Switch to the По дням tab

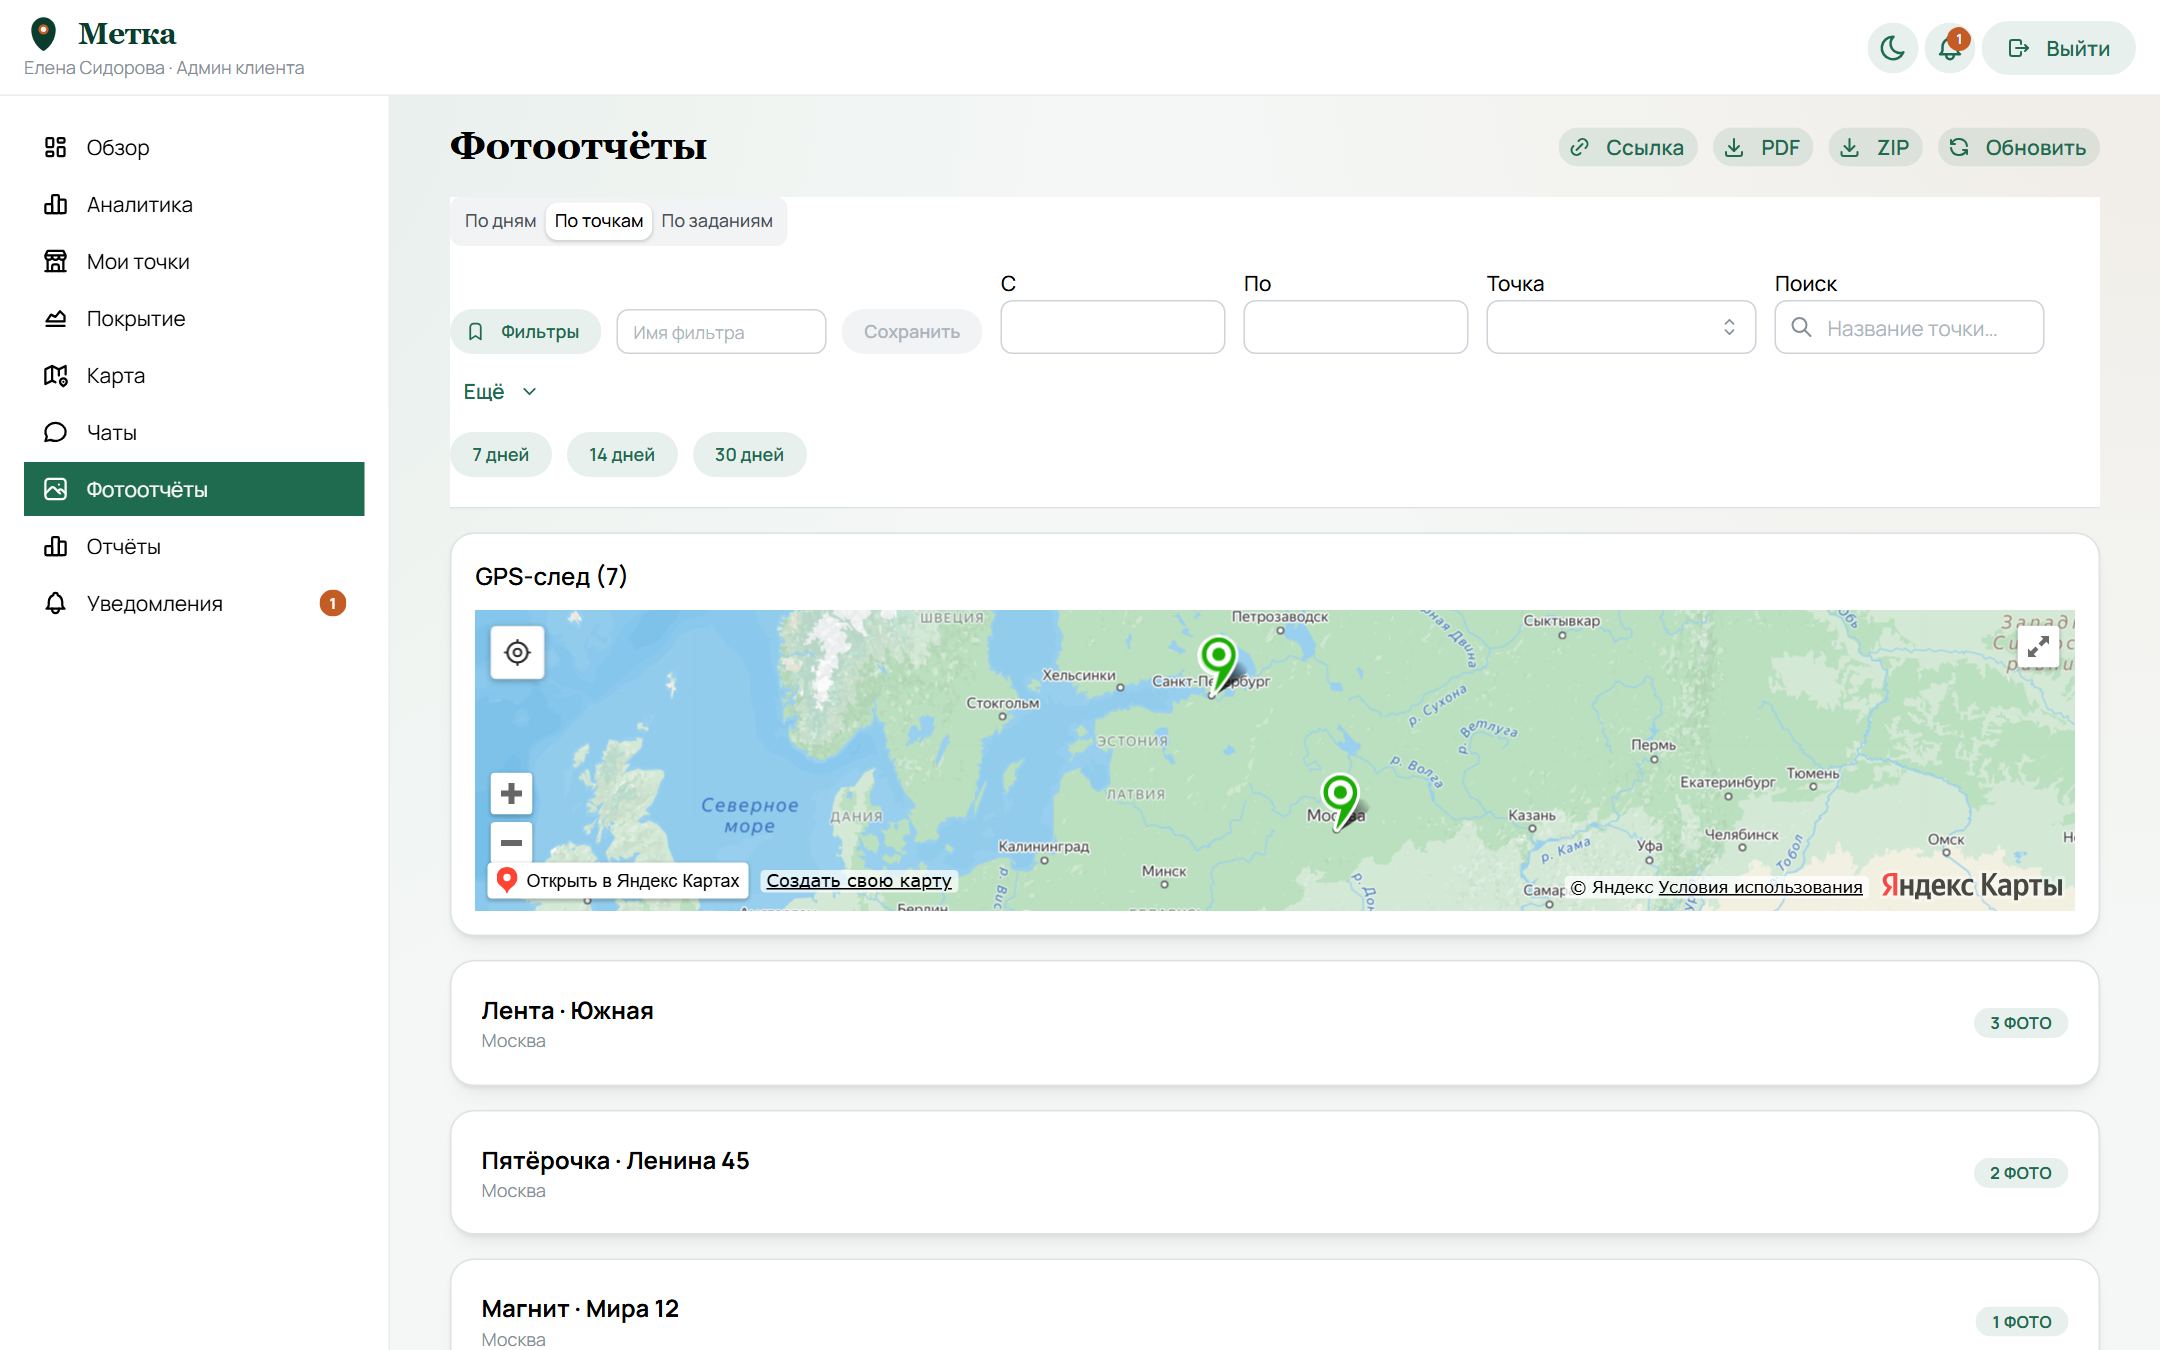tap(500, 221)
